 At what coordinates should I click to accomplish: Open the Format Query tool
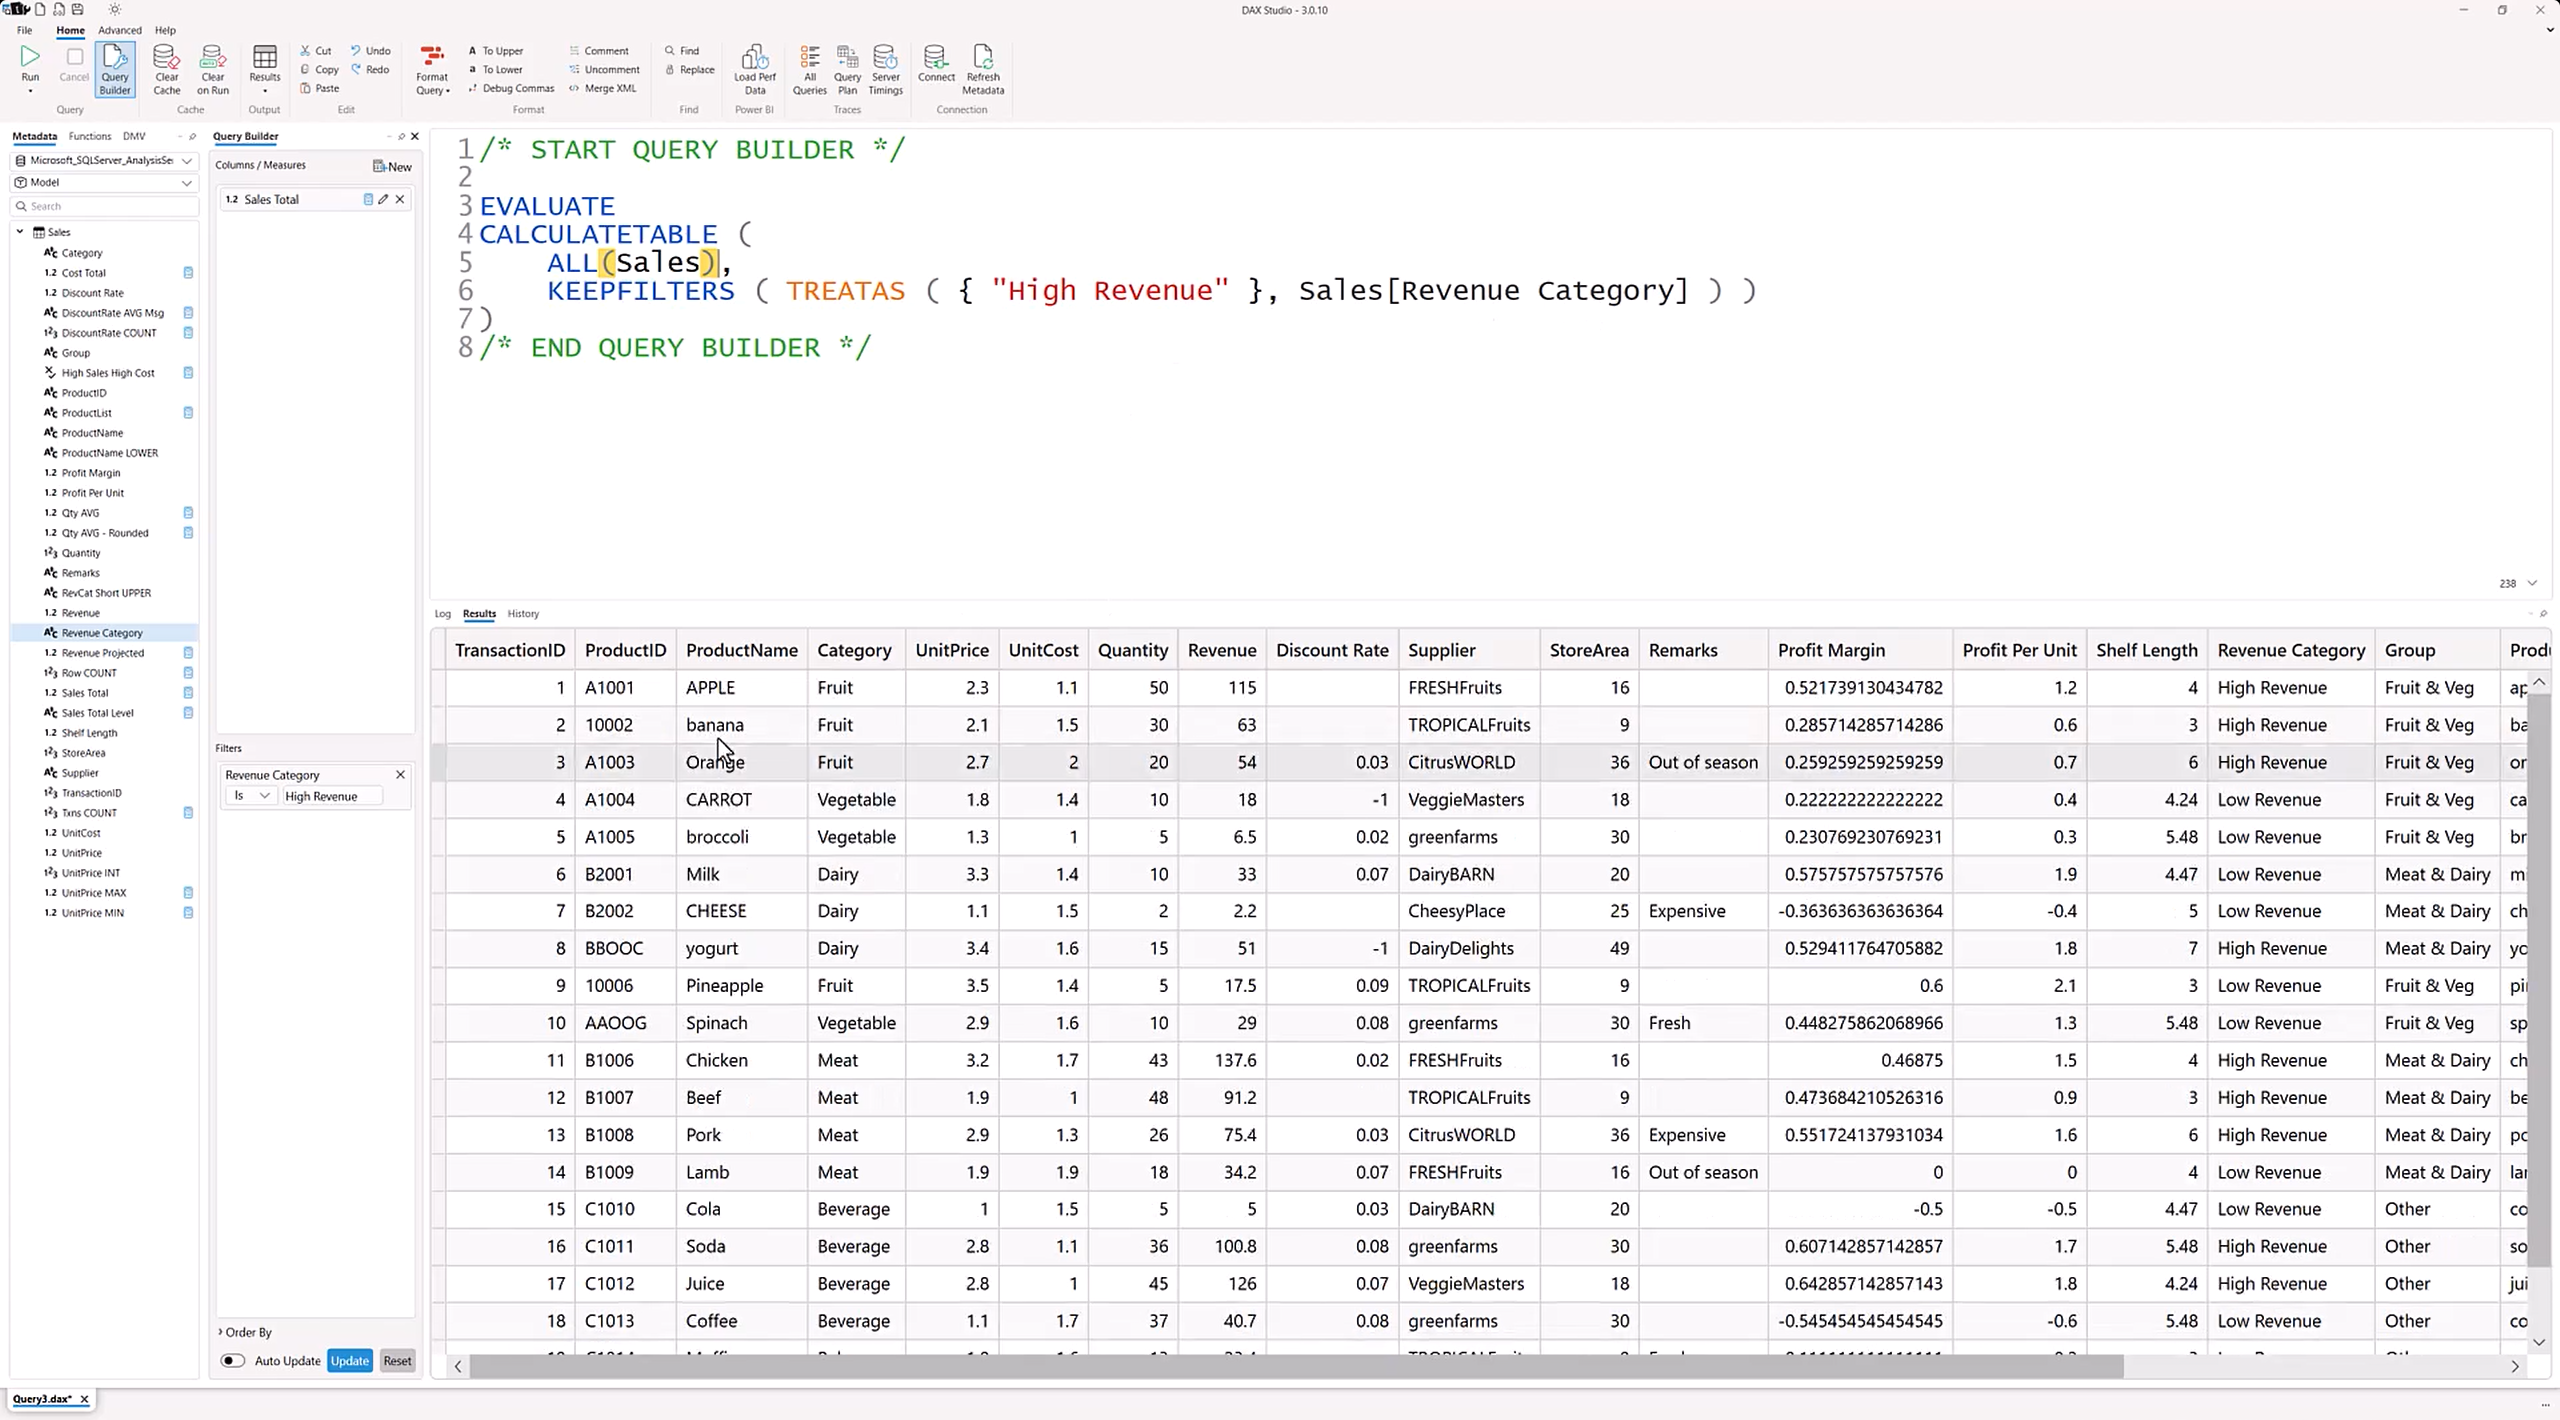pos(432,68)
